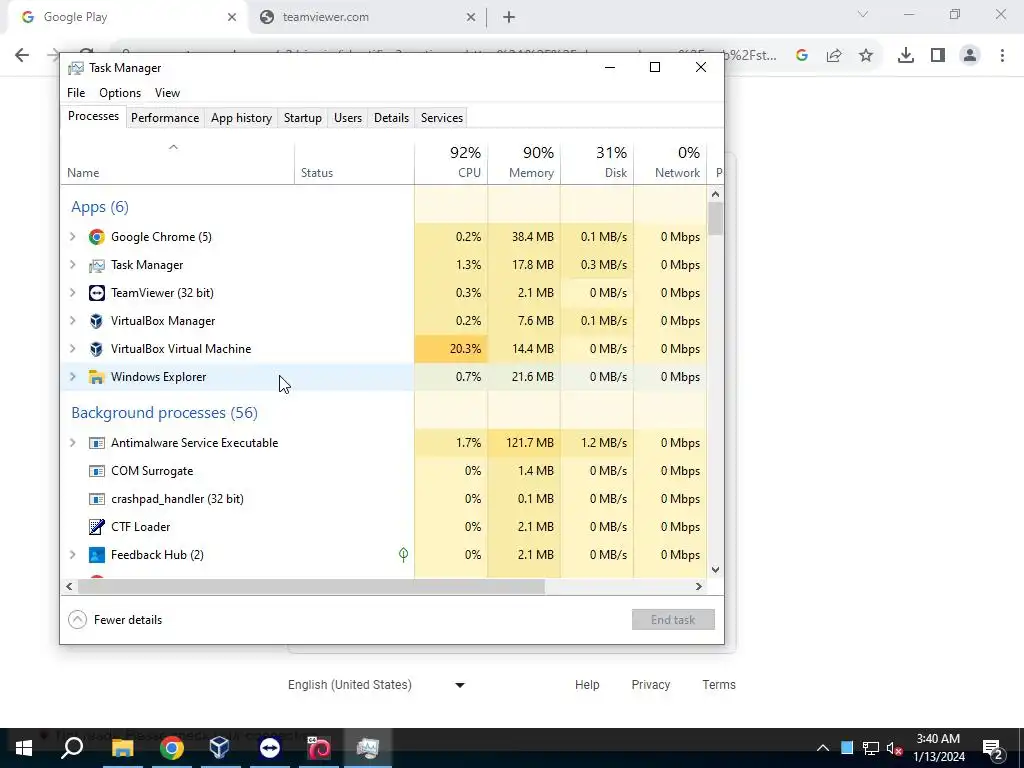Click the Antimalware Service Executable icon
Image resolution: width=1024 pixels, height=768 pixels.
97,443
